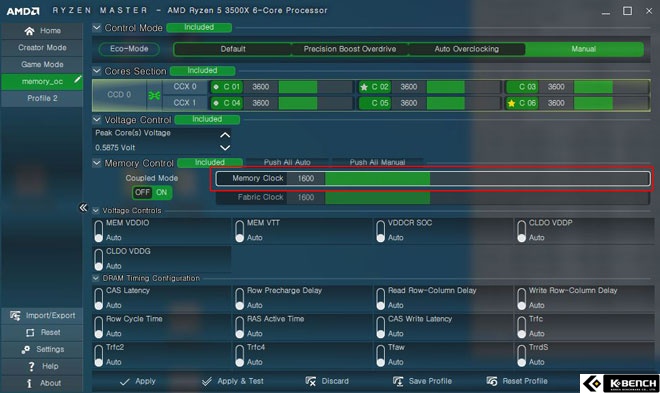Image resolution: width=660 pixels, height=393 pixels.
Task: Click the CCX link icon next to CCD 0
Action: point(154,96)
